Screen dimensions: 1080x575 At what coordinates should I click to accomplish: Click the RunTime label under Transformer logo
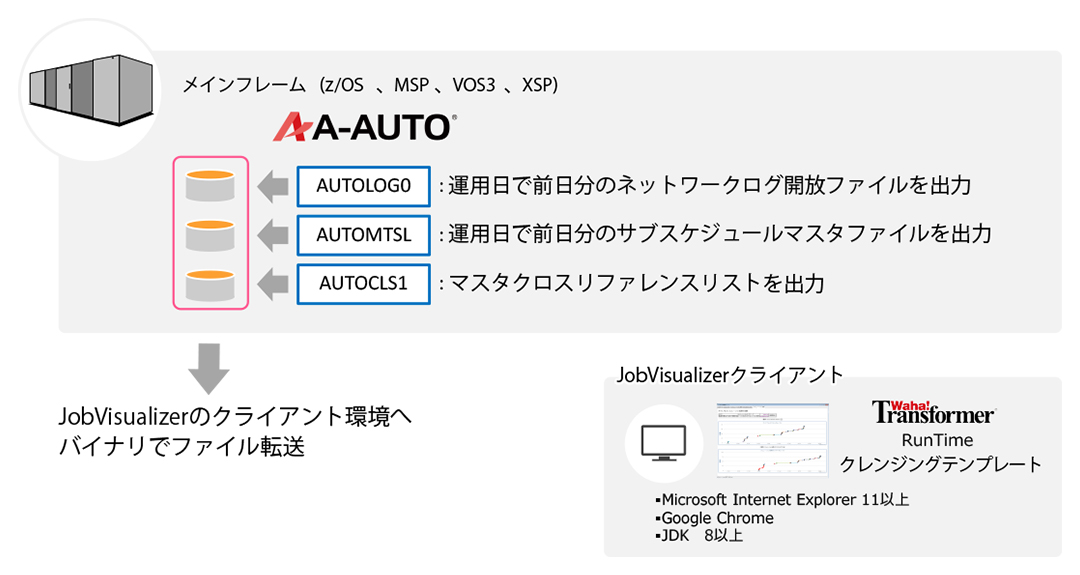click(937, 440)
